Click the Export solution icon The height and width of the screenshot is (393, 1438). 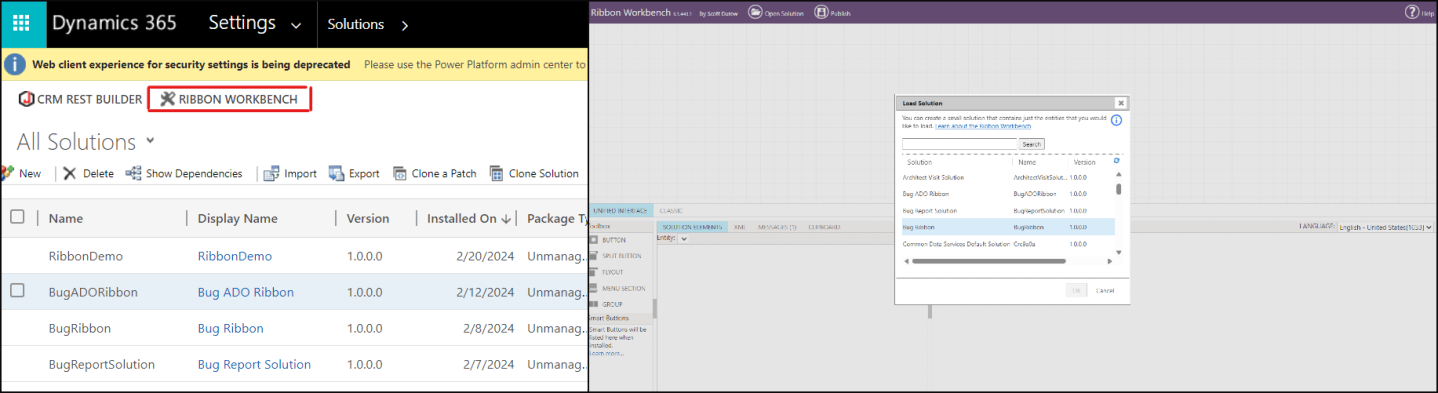336,173
